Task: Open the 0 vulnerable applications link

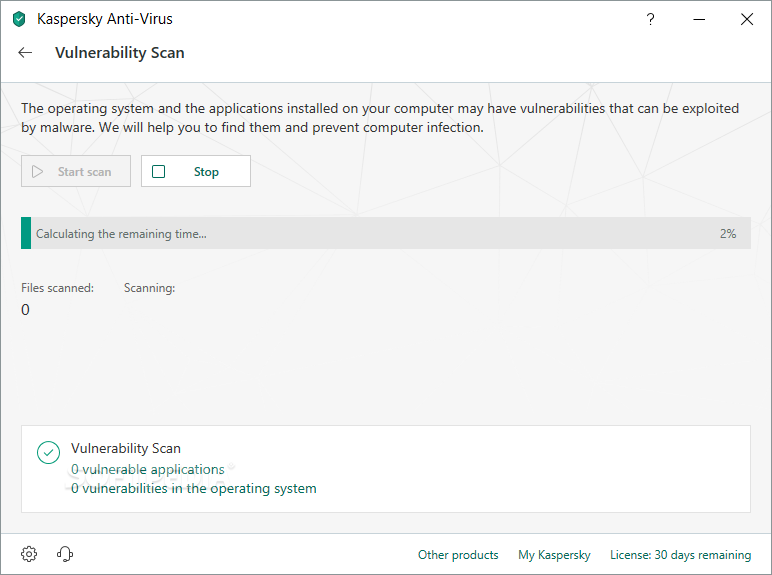Action: pos(148,469)
